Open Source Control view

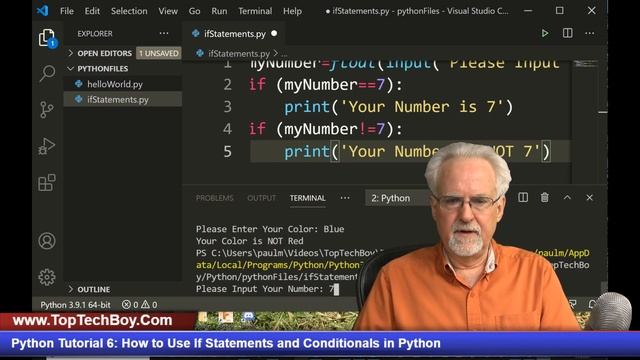[x=47, y=109]
